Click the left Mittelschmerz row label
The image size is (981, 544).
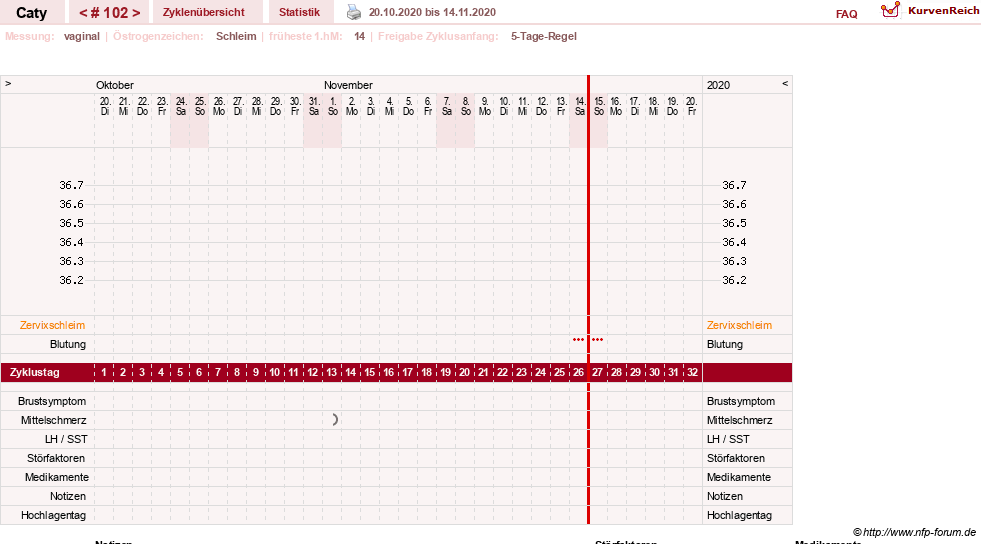tap(53, 420)
